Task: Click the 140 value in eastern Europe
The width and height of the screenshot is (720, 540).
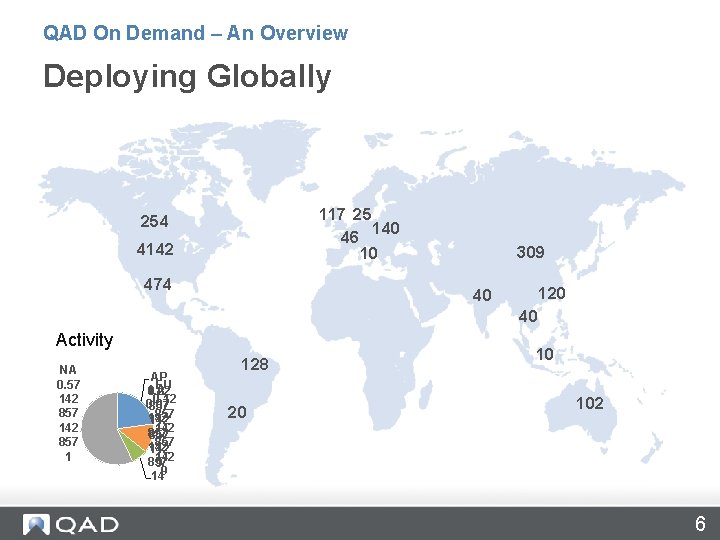Action: click(386, 228)
